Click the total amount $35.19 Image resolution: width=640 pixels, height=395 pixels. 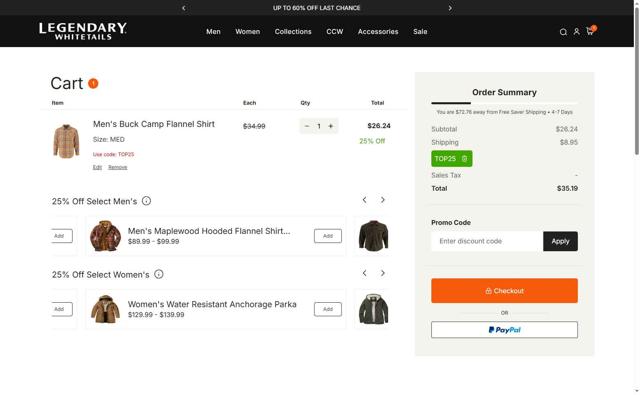(x=567, y=189)
